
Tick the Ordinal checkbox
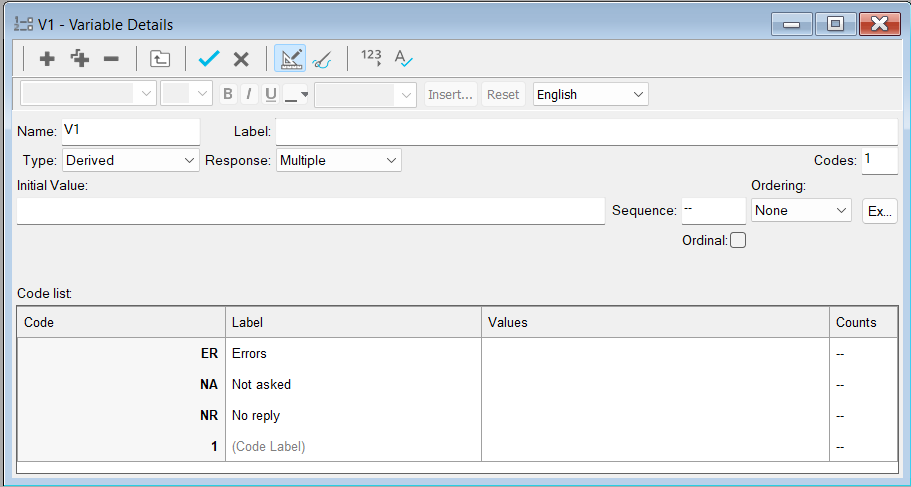click(738, 240)
